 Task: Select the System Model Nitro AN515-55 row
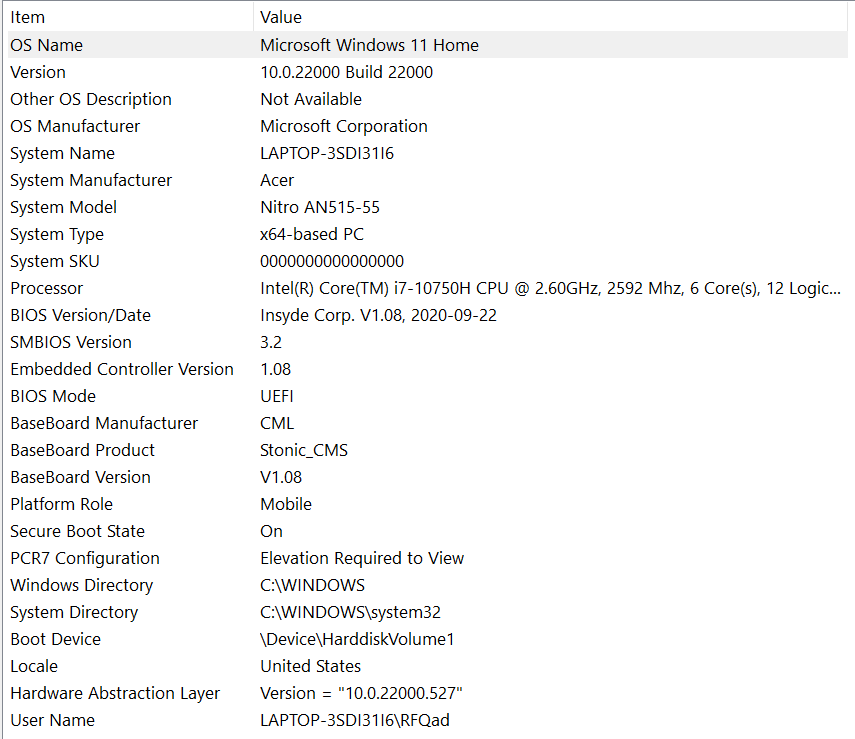coord(428,207)
